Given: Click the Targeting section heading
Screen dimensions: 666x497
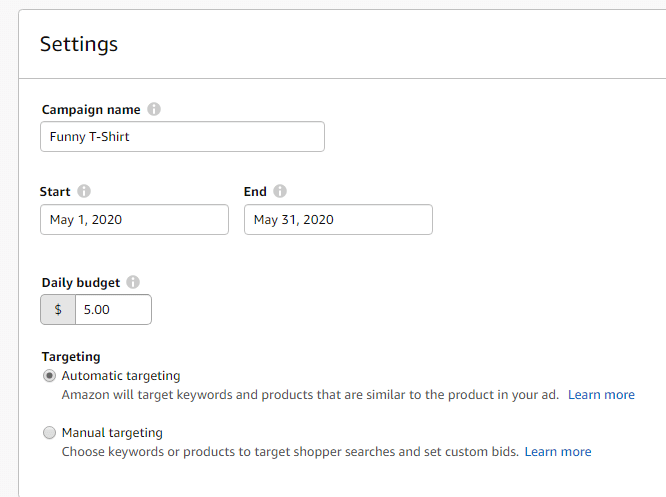Looking at the screenshot, I should 71,357.
